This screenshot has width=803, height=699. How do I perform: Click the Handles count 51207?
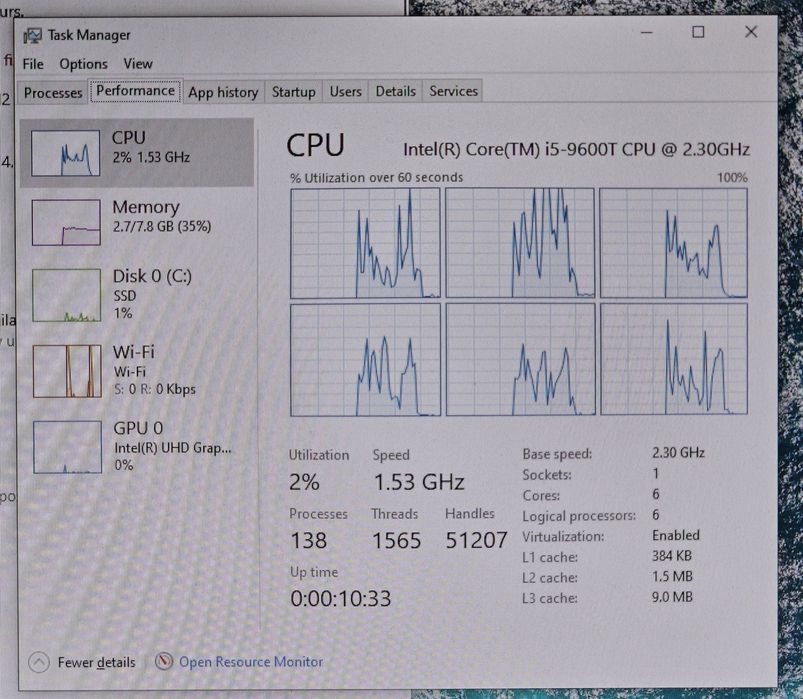476,540
